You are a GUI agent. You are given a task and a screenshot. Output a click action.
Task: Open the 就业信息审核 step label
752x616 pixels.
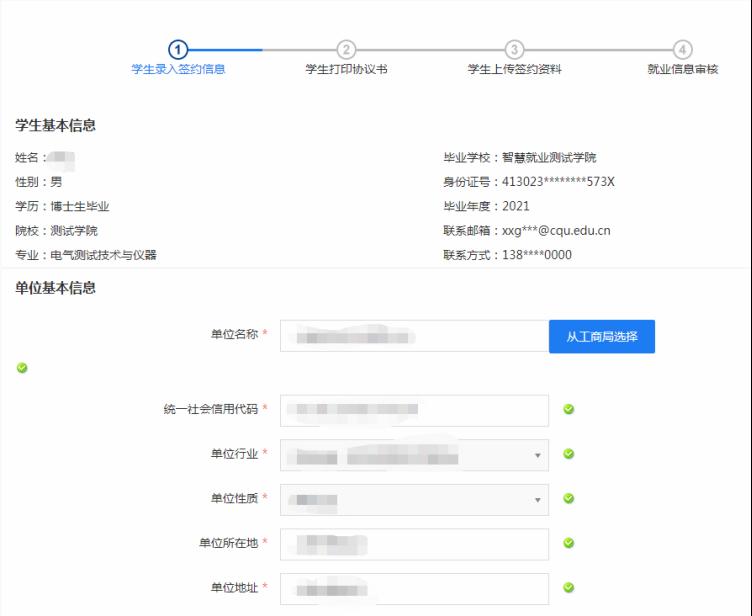pos(683,70)
